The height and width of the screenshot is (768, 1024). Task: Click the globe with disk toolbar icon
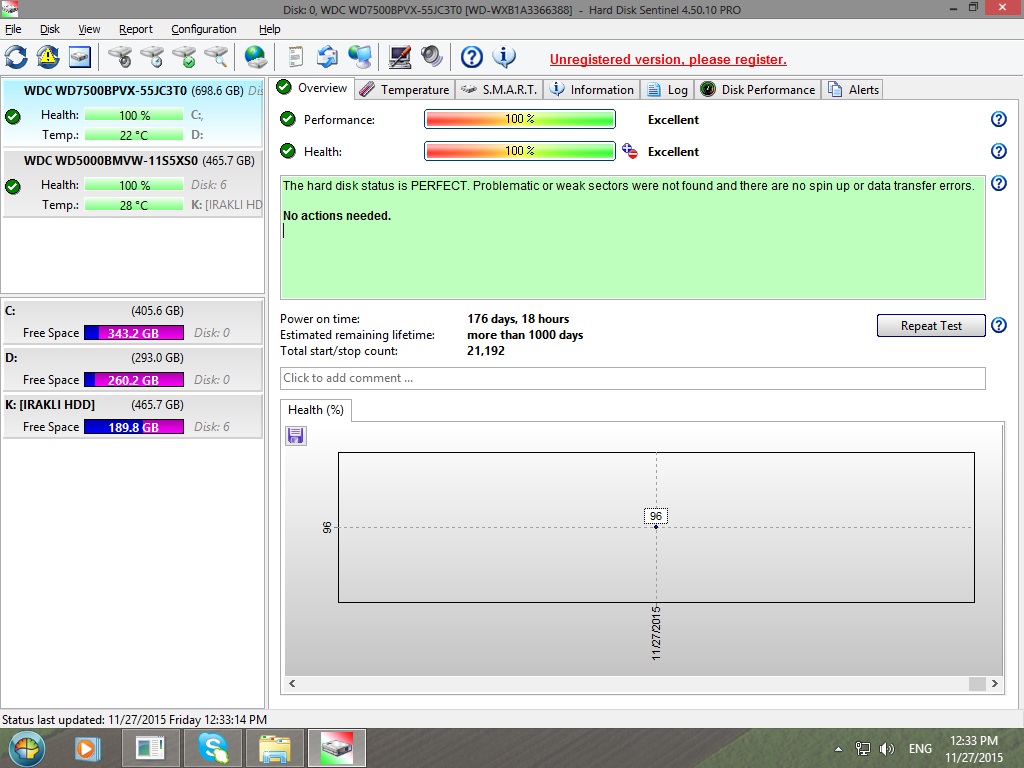(x=255, y=57)
